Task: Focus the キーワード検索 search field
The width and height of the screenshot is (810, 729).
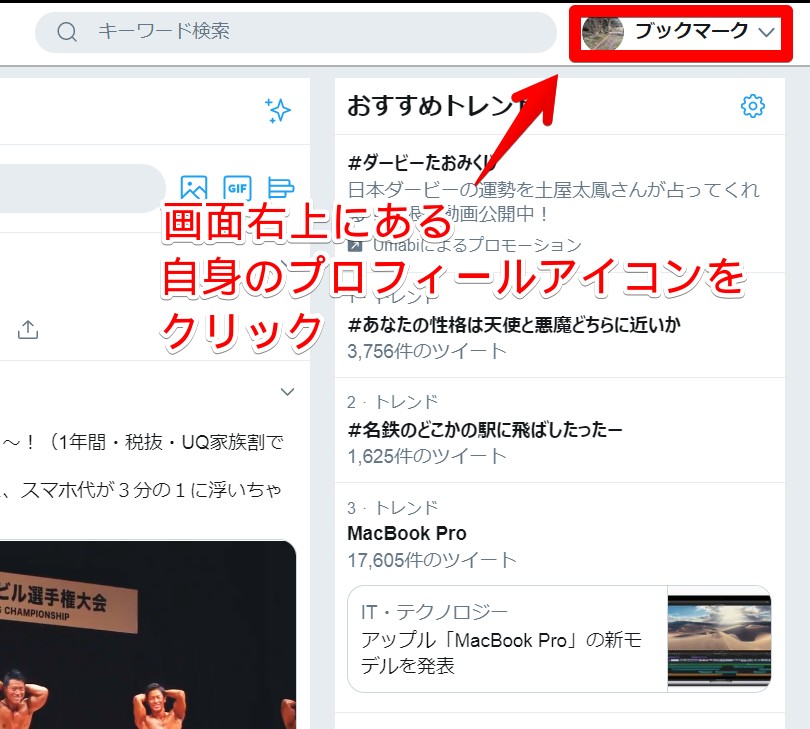Action: 300,32
